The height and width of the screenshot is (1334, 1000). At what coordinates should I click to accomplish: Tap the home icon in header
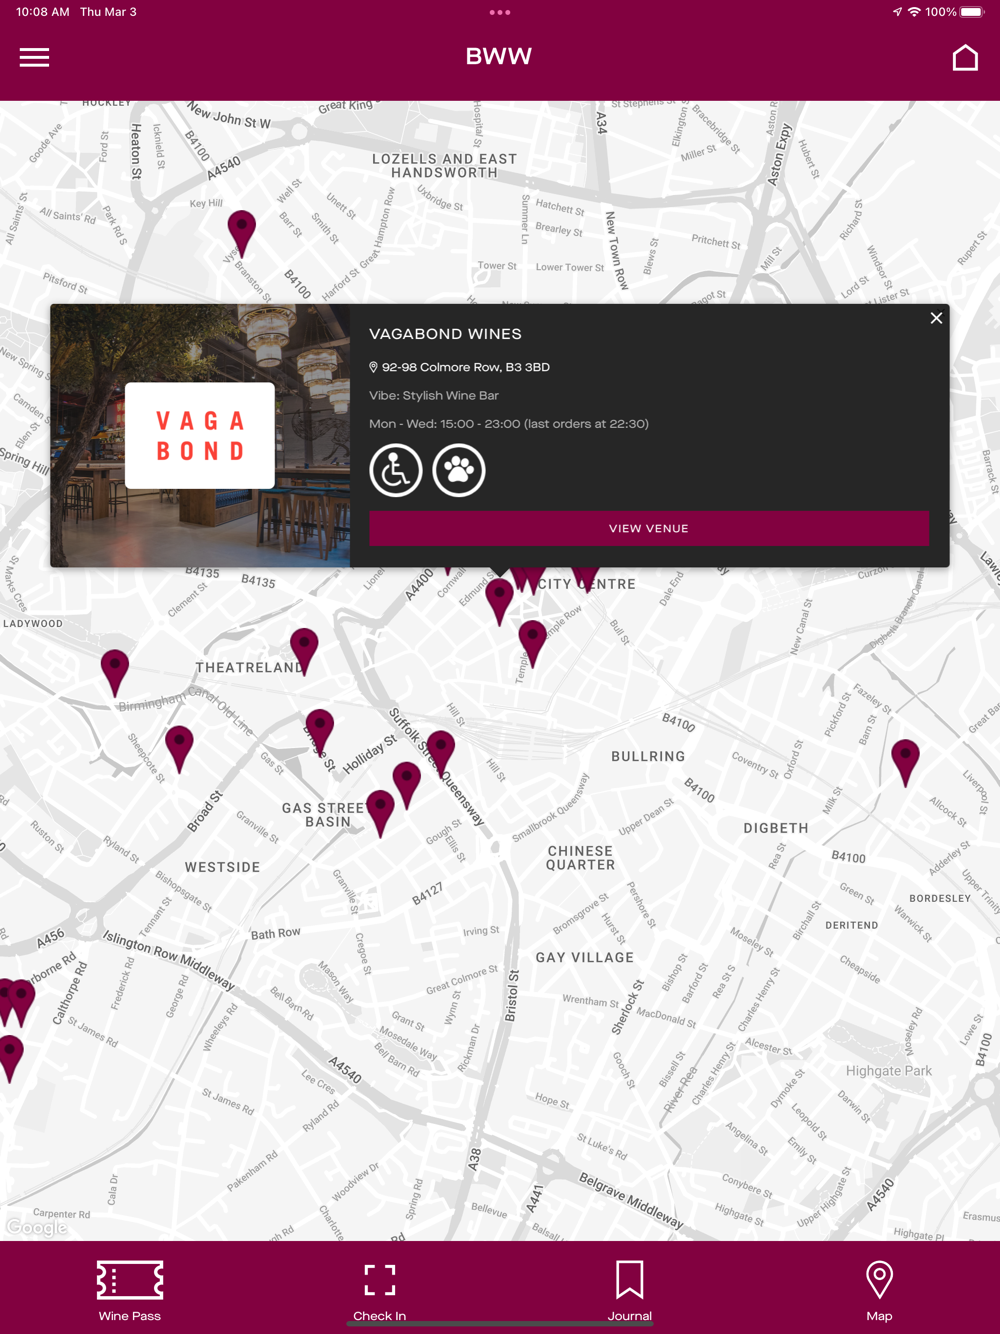point(965,57)
